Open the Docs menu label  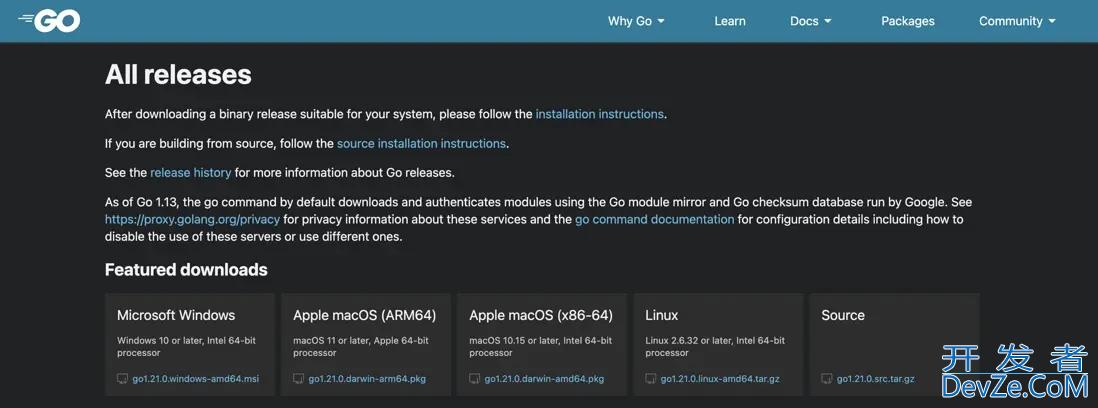click(x=804, y=21)
